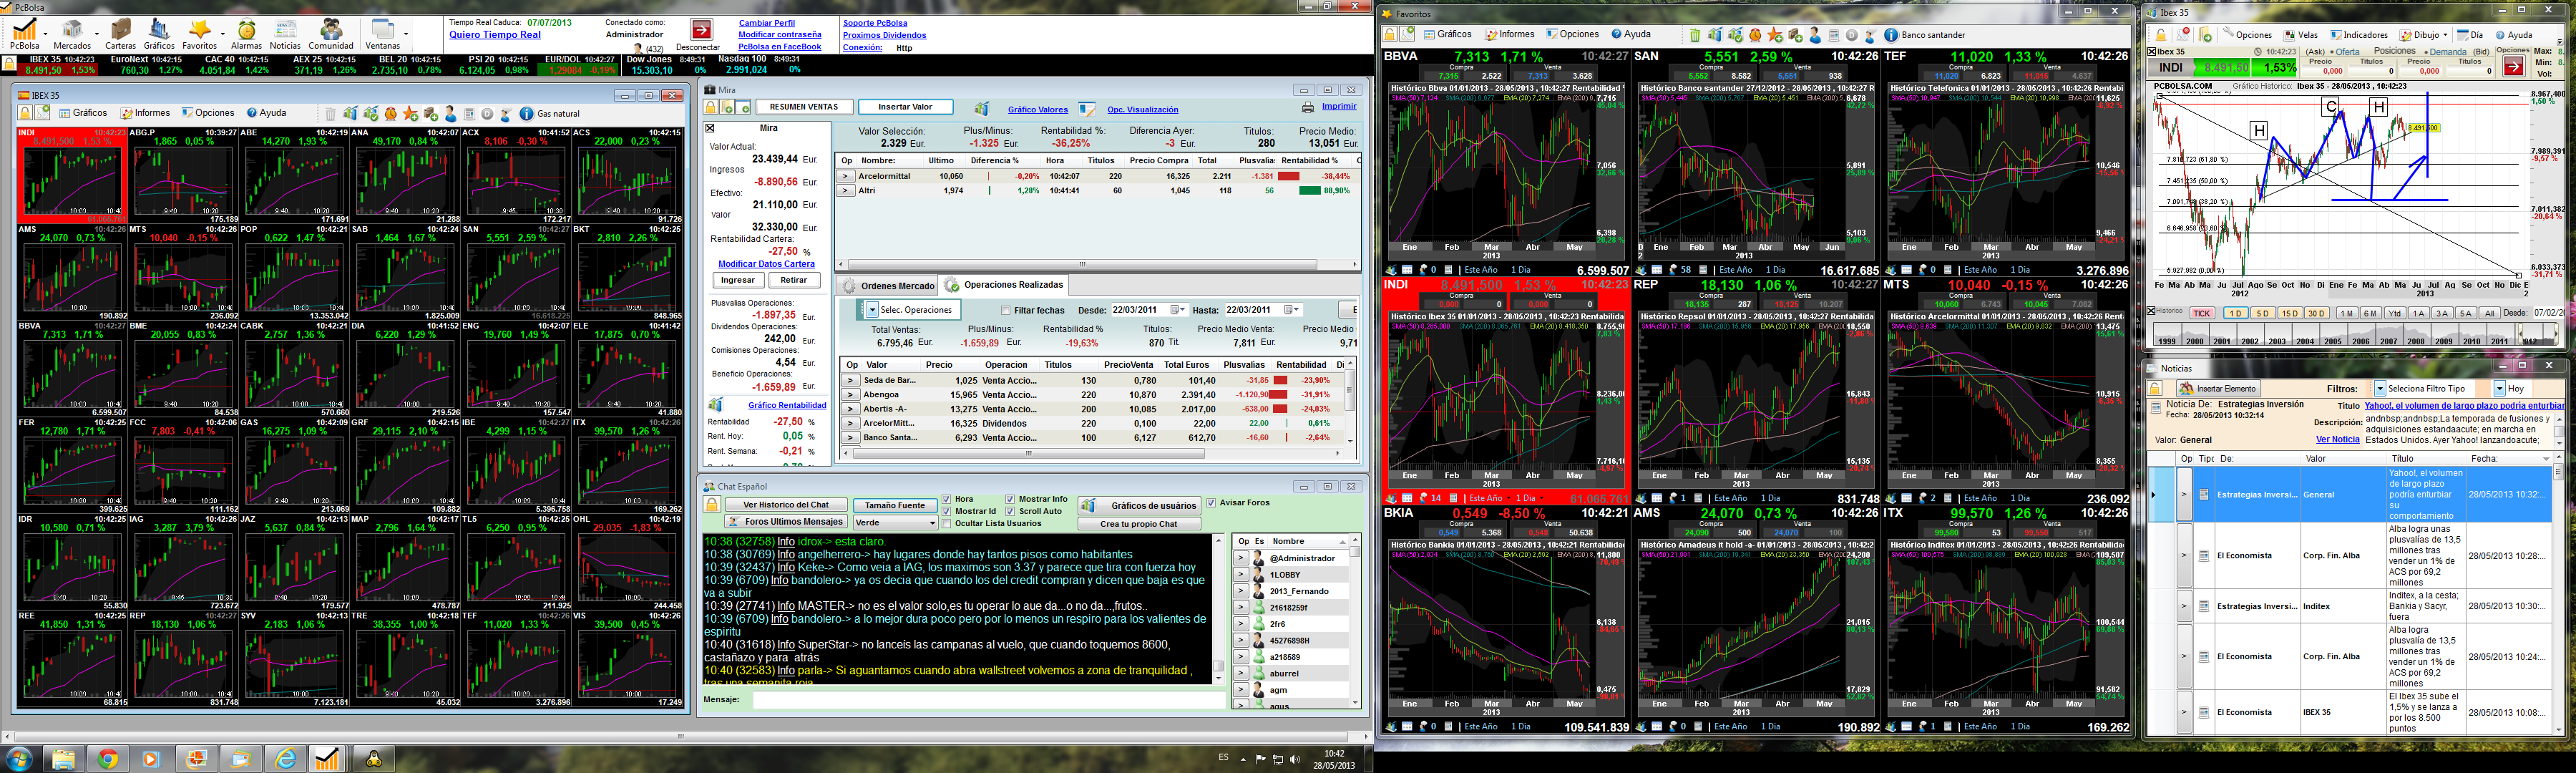
Task: Toggle the Mostrar Id checkbox
Action: [947, 511]
